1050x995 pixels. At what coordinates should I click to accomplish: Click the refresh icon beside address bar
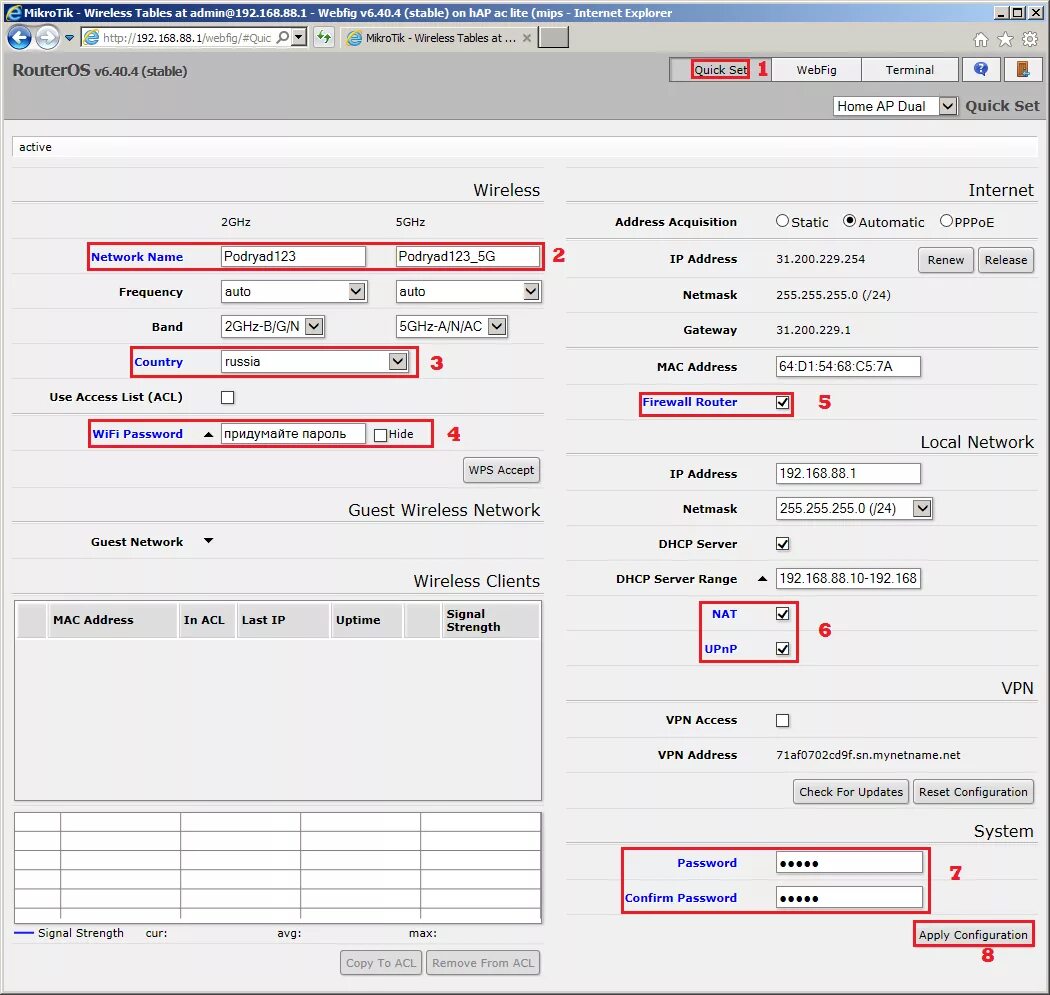pos(324,37)
